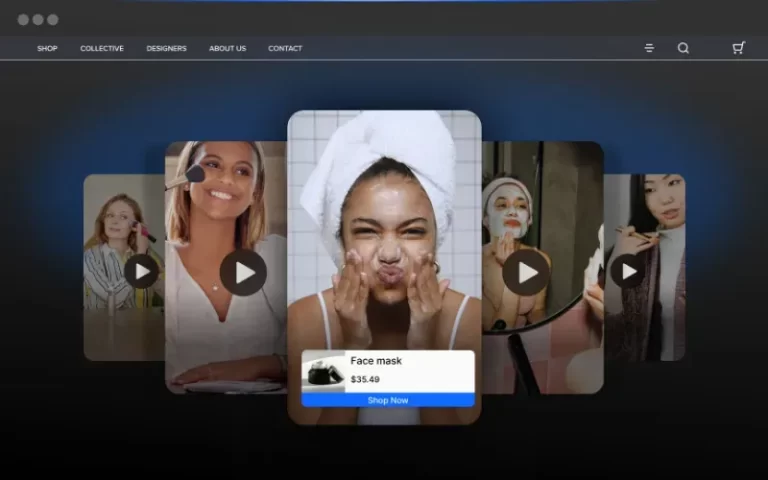
Task: Select the black face mask jar thumbnail
Action: 324,371
